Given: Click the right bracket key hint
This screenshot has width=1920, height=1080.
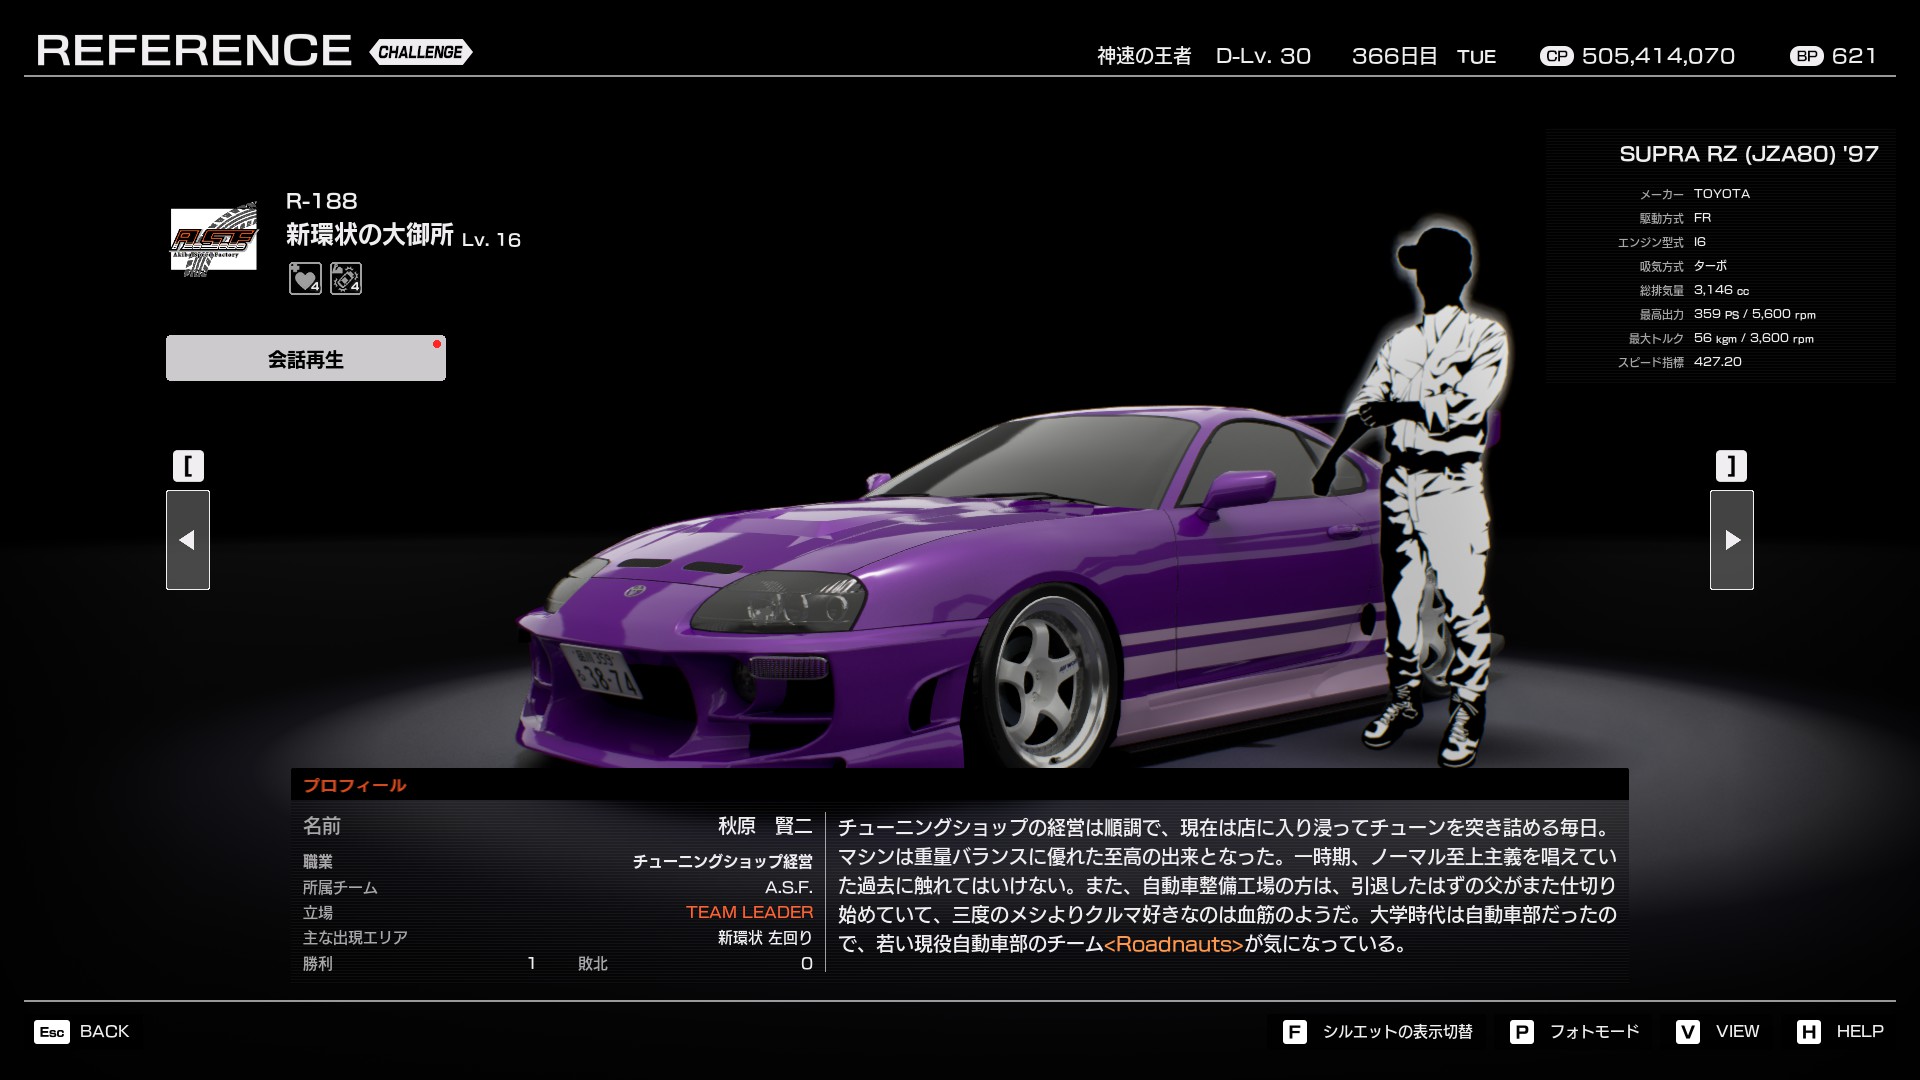Looking at the screenshot, I should [x=1731, y=466].
